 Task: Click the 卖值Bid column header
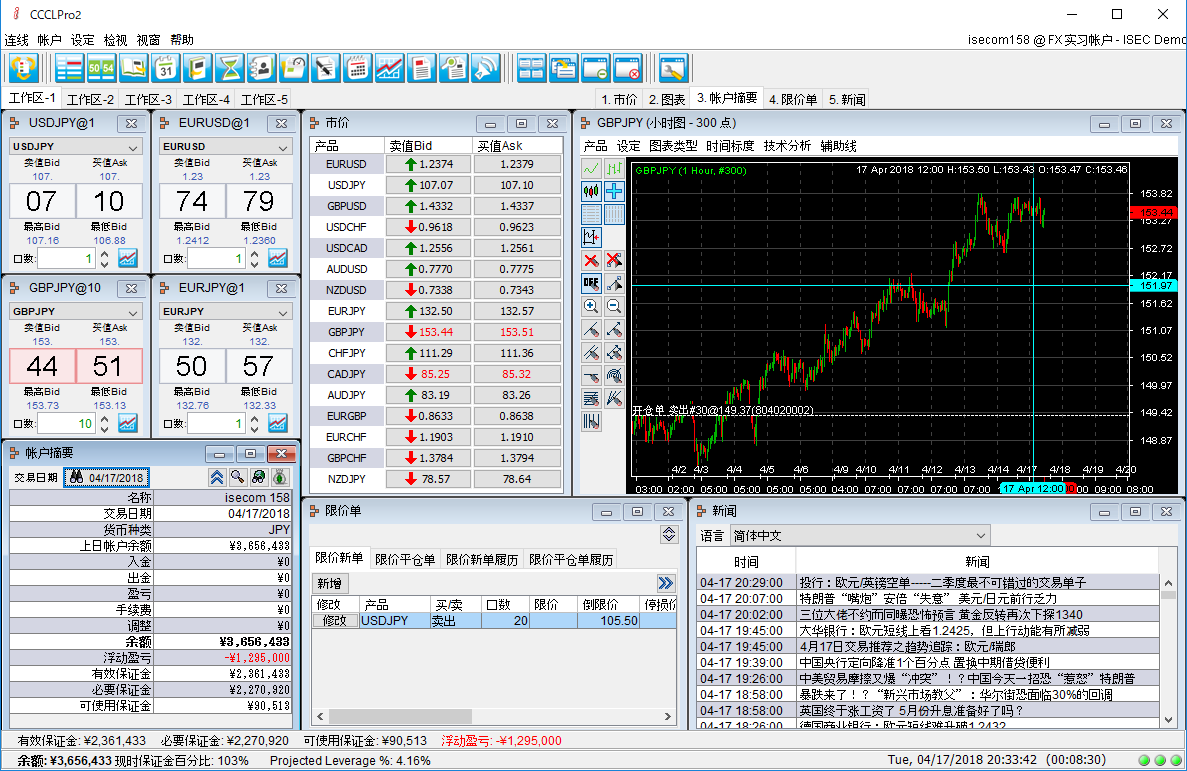coord(429,145)
